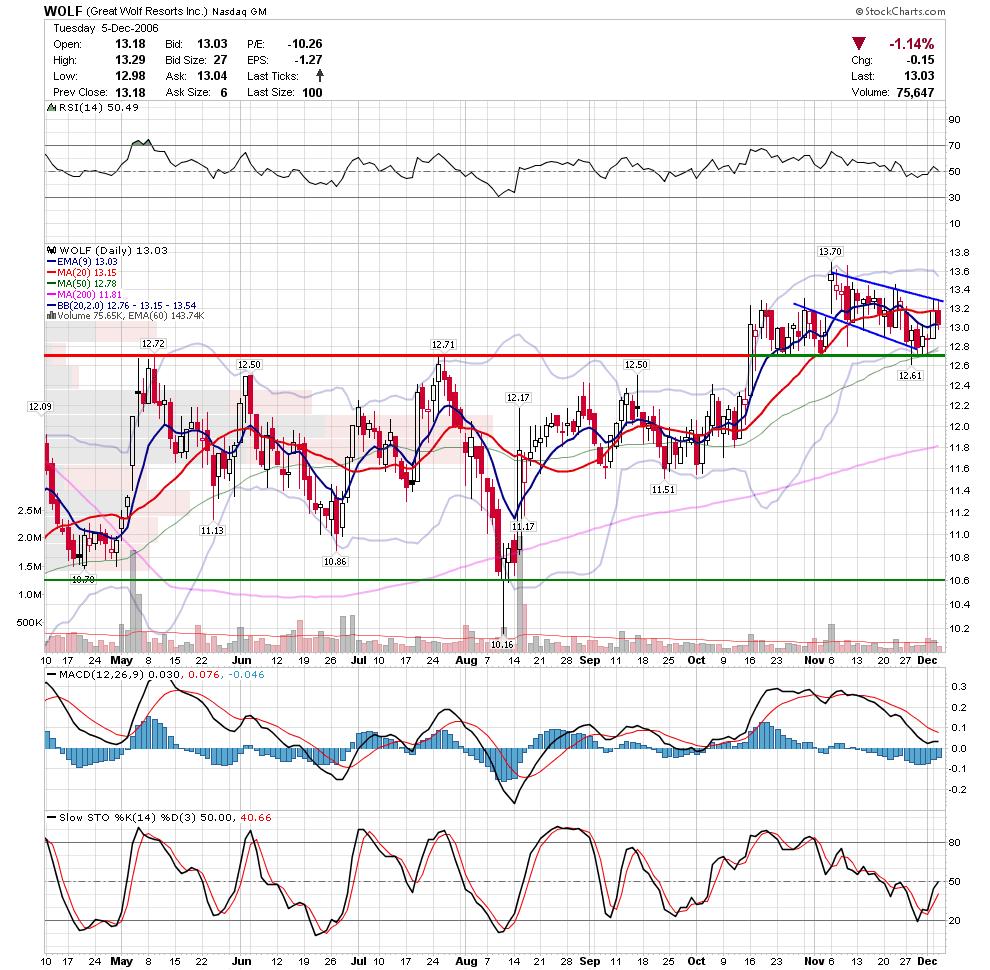
Task: Click the red MA(20) legend line marker
Action: (x=52, y=273)
